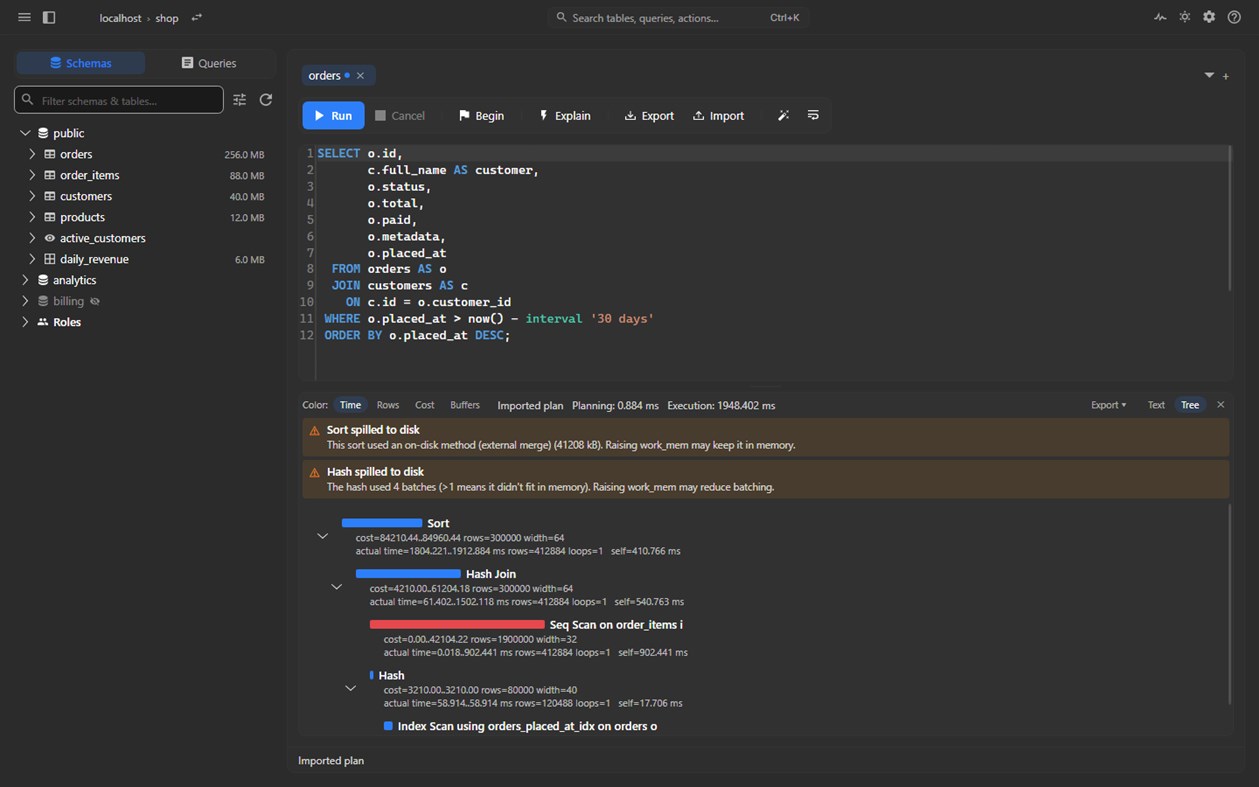Click in the schema filter field
Screen dimensions: 1259x787
pos(119,100)
